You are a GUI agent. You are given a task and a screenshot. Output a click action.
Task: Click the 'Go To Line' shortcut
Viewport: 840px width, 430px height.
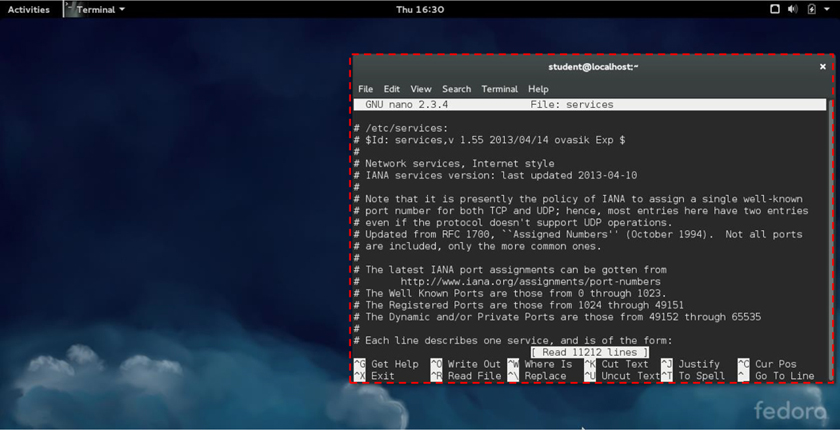[x=776, y=376]
